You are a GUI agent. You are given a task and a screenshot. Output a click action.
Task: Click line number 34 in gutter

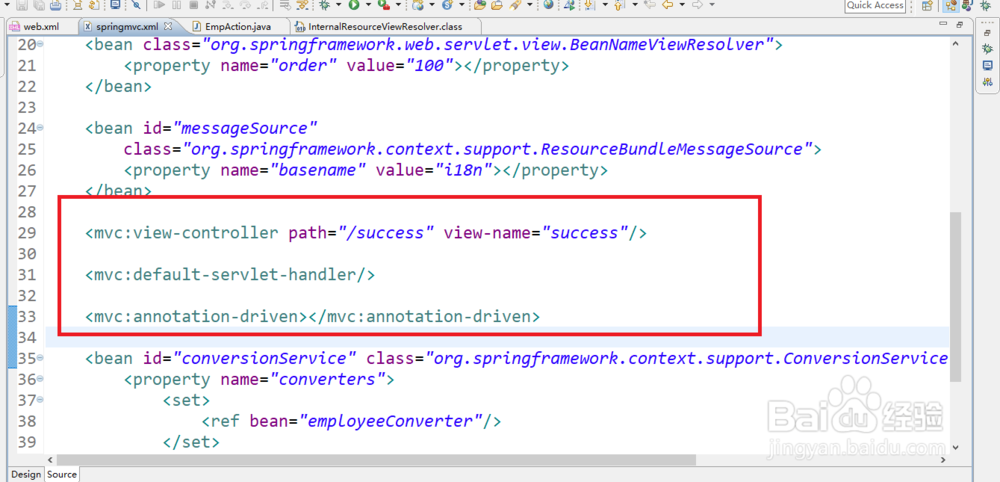pos(26,337)
